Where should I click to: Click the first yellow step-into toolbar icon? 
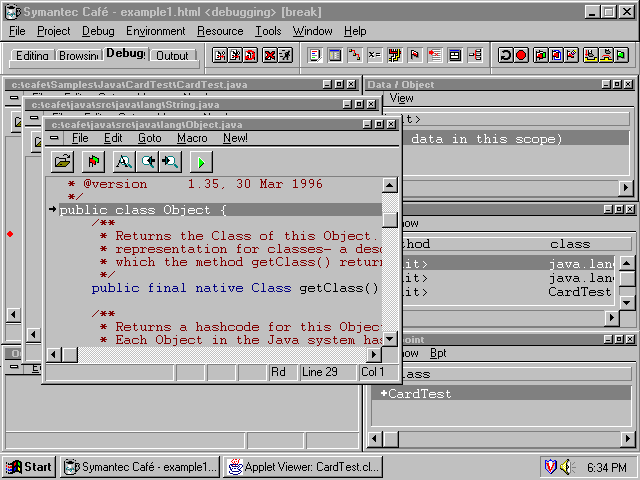tap(590, 55)
